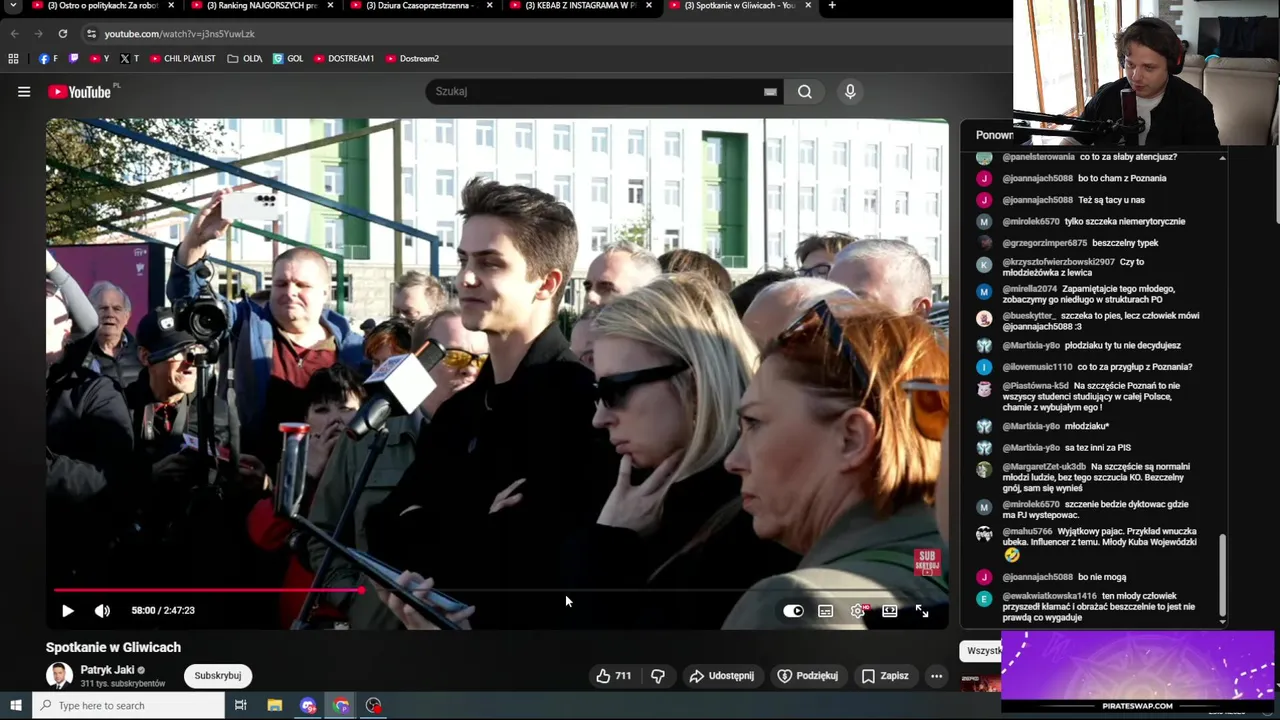The height and width of the screenshot is (720, 1280).
Task: Expand the OLD\ bookmarks folder
Action: point(245,58)
